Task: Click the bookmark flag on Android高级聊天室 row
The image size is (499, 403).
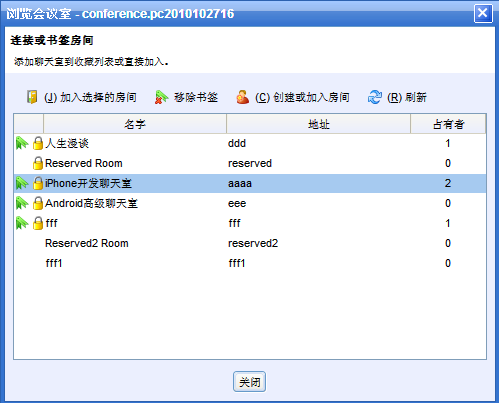Action: pos(22,203)
